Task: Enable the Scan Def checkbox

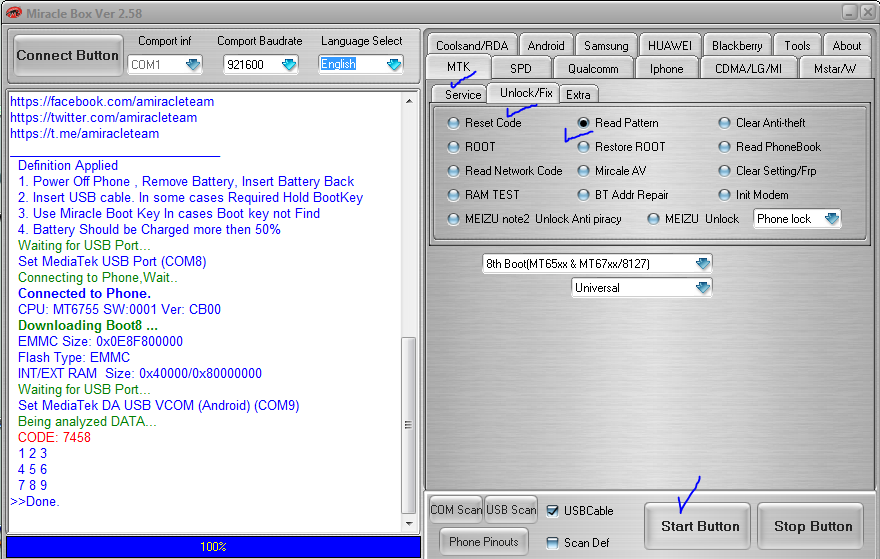Action: (x=552, y=543)
